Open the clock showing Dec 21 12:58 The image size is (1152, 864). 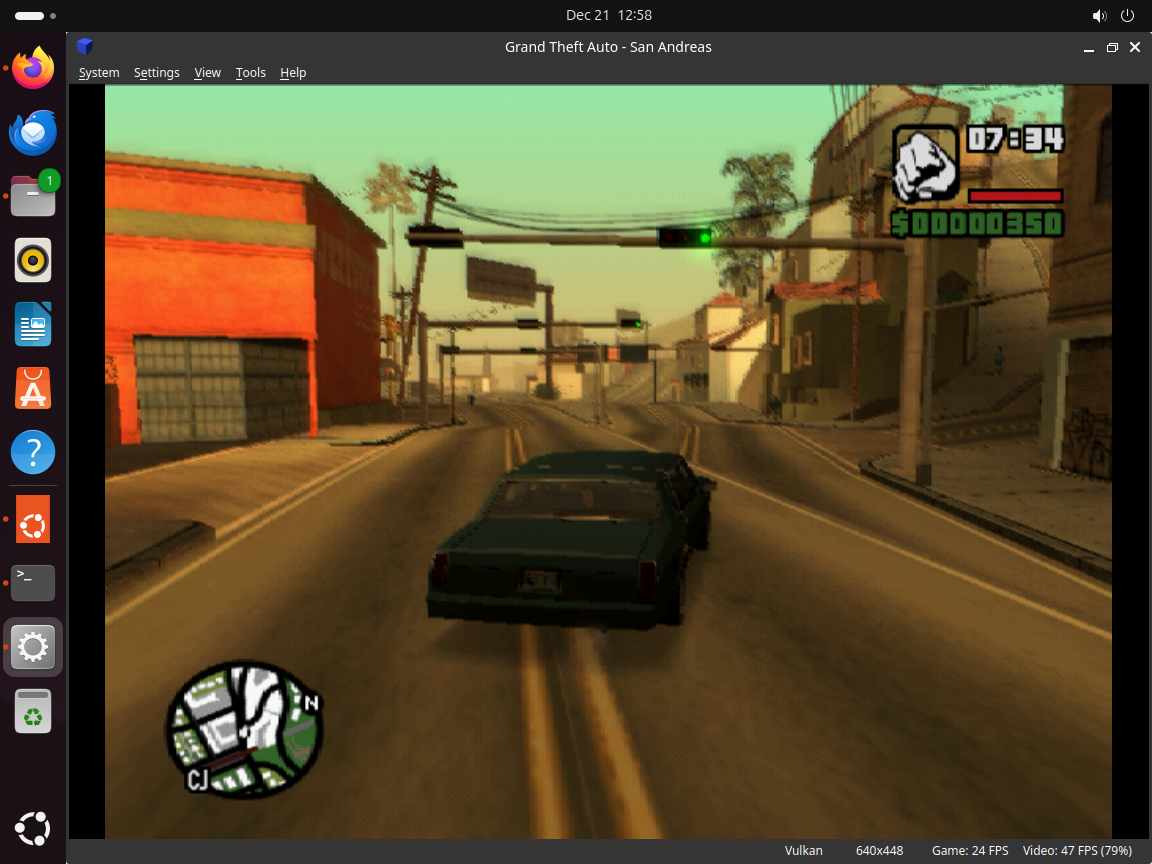coord(609,15)
